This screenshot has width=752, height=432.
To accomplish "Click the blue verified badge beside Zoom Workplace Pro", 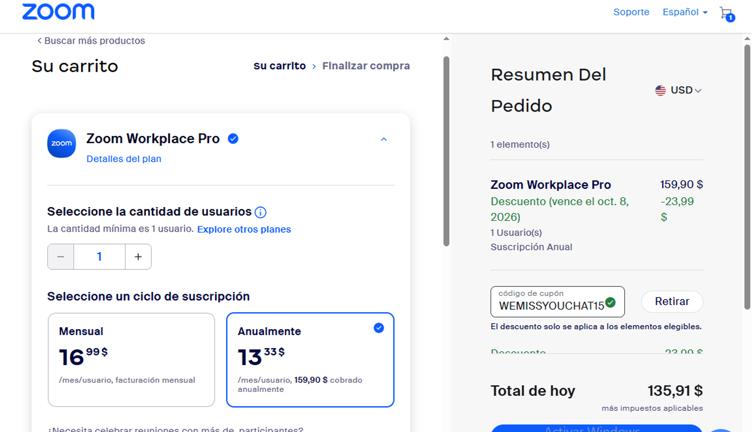I will [x=233, y=139].
